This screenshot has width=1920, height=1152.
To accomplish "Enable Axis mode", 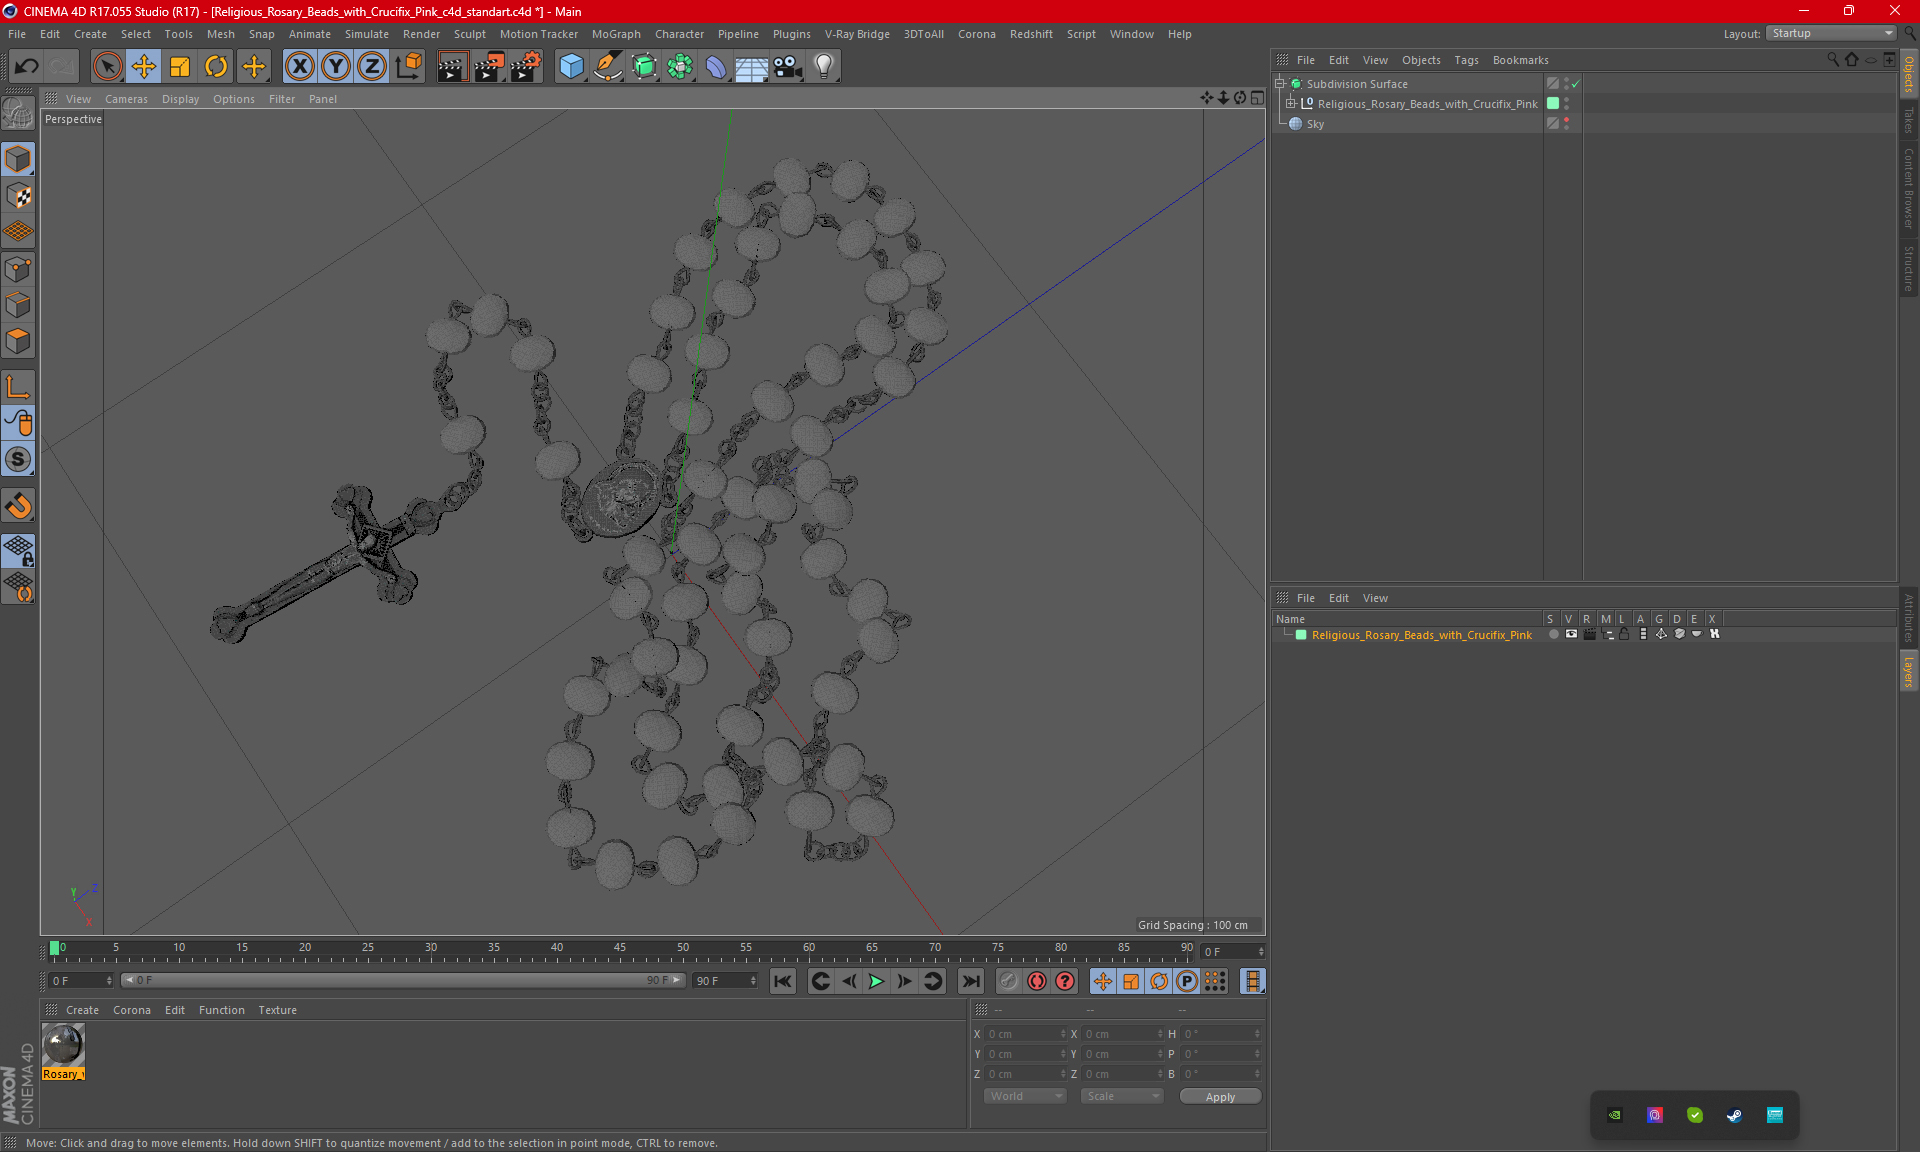I will pyautogui.click(x=18, y=387).
